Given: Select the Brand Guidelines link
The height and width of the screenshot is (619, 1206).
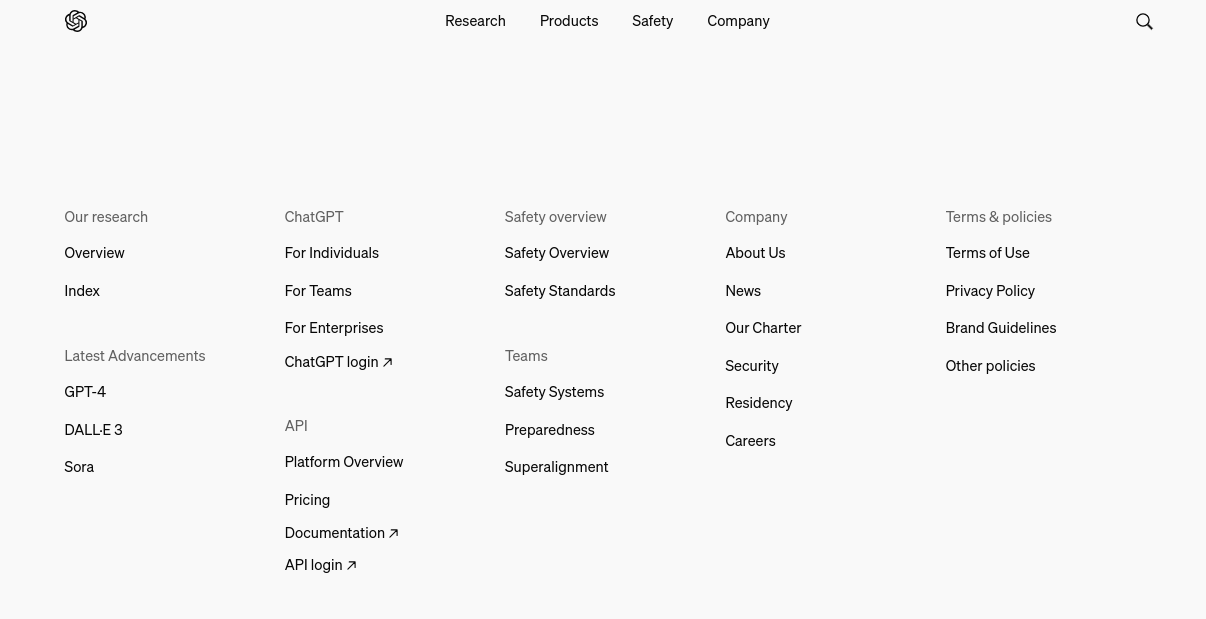Looking at the screenshot, I should (1001, 328).
